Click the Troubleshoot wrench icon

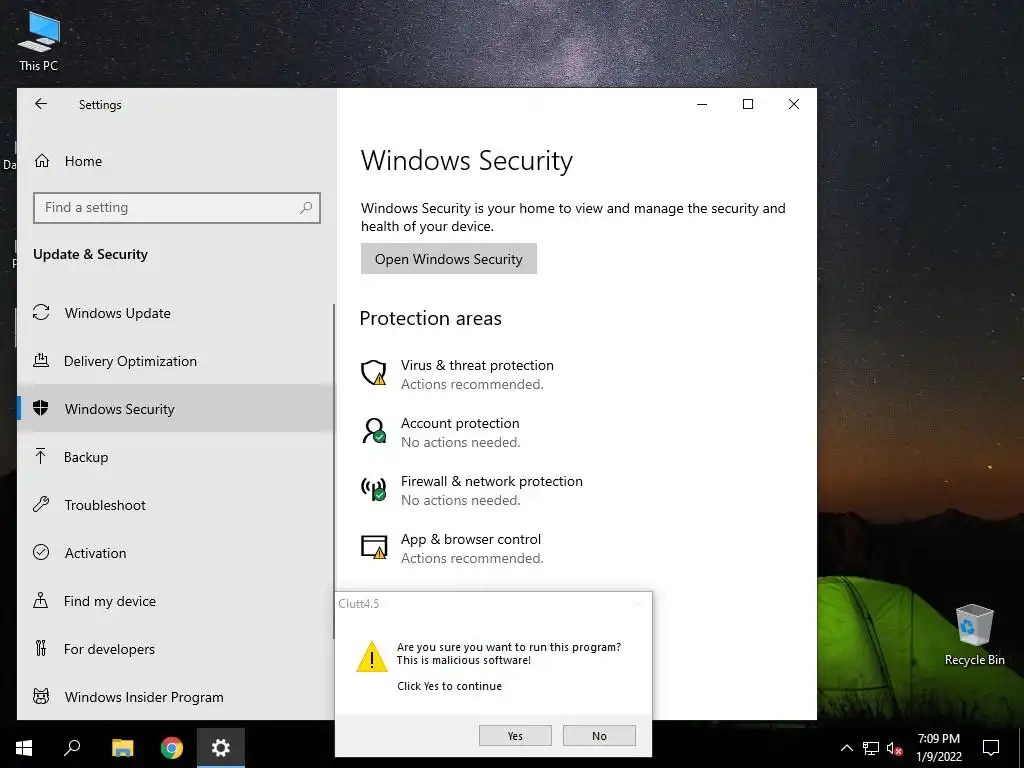coord(41,504)
